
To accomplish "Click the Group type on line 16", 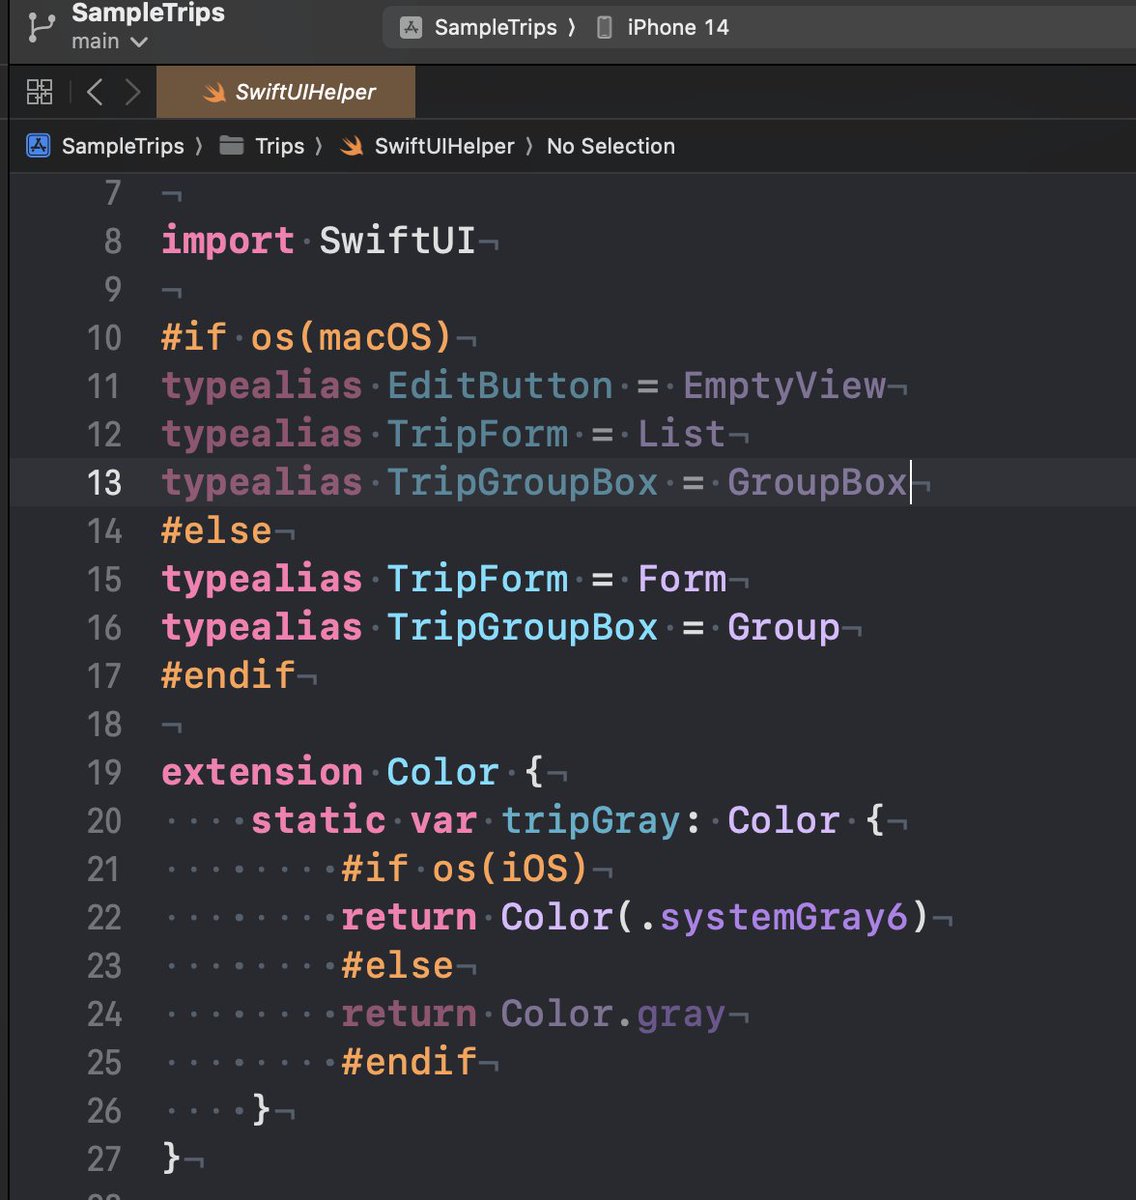I will pos(784,628).
